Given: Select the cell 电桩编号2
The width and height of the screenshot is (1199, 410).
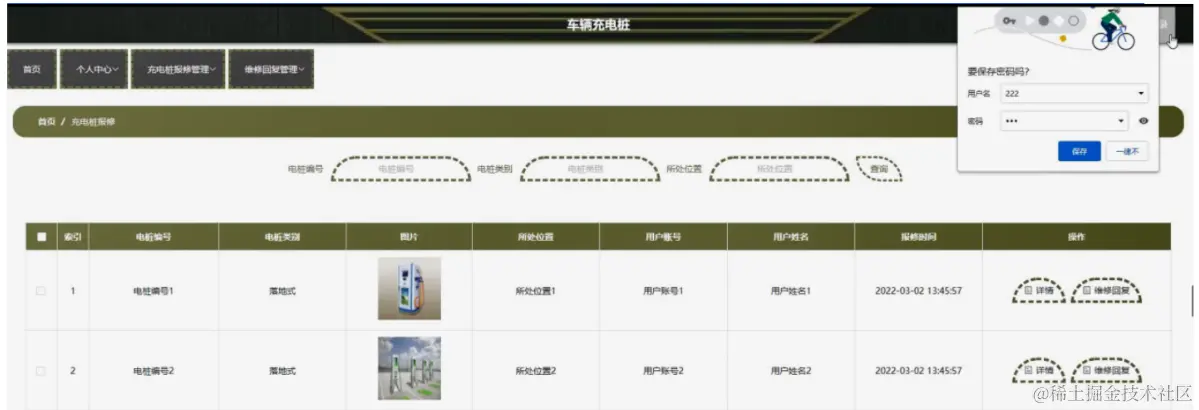Looking at the screenshot, I should pos(154,370).
